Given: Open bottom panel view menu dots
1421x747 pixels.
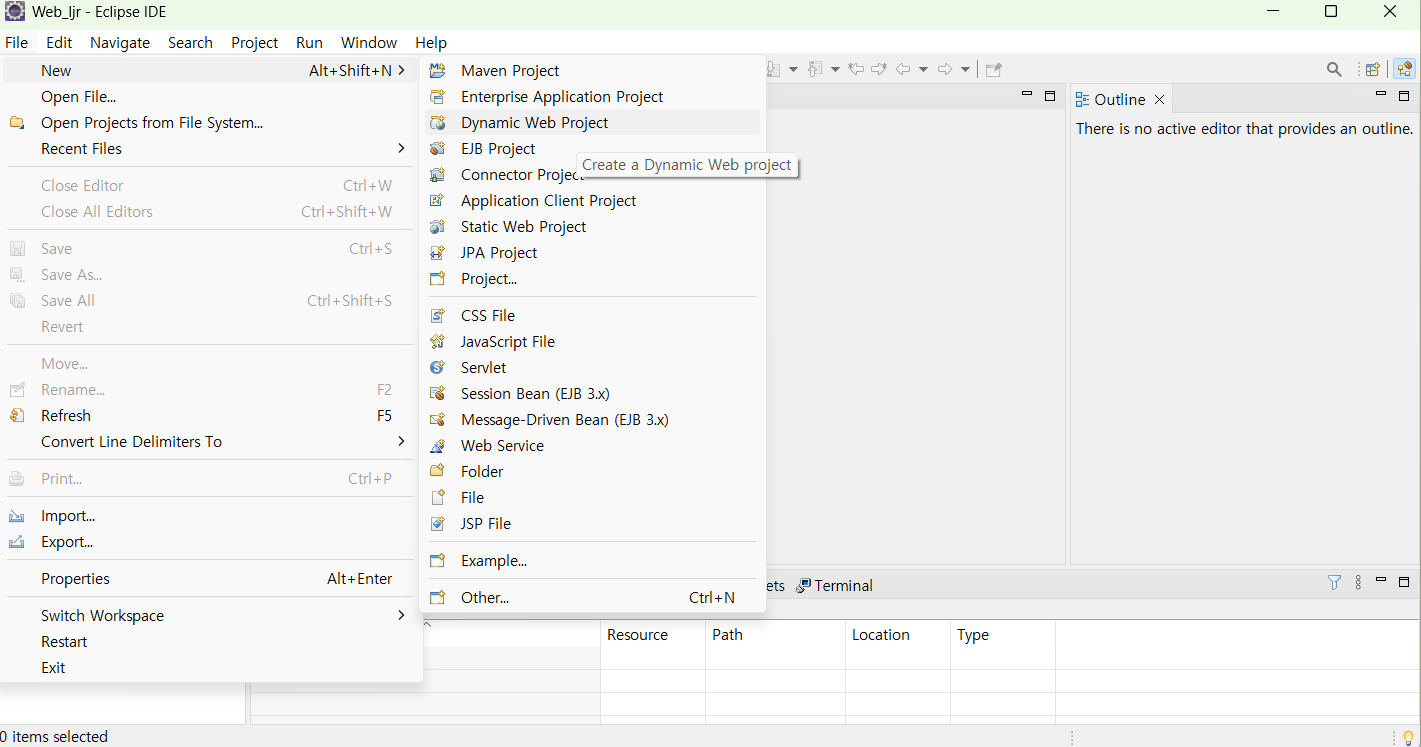Looking at the screenshot, I should [x=1358, y=582].
